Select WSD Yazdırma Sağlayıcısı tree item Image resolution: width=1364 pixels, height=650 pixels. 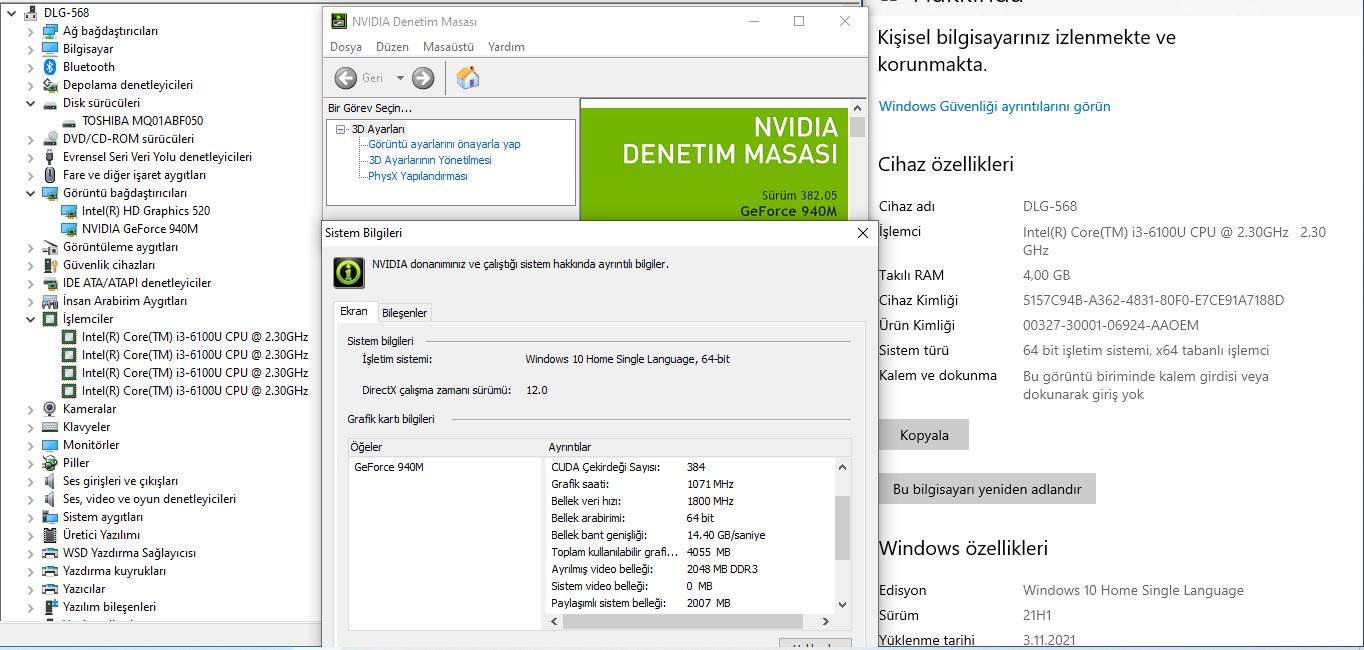pyautogui.click(x=129, y=553)
